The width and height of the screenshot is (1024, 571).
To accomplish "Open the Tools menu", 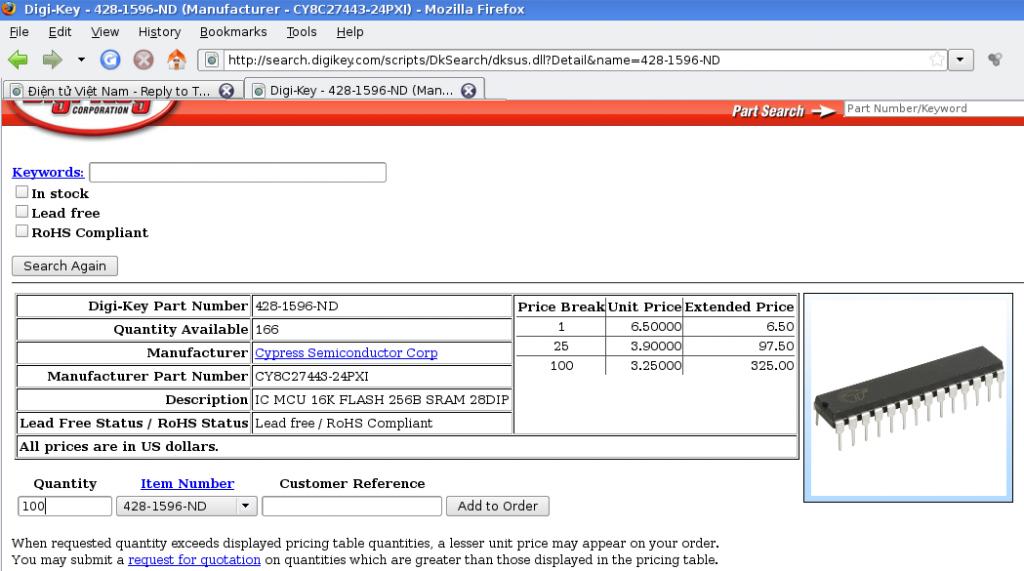I will point(301,31).
